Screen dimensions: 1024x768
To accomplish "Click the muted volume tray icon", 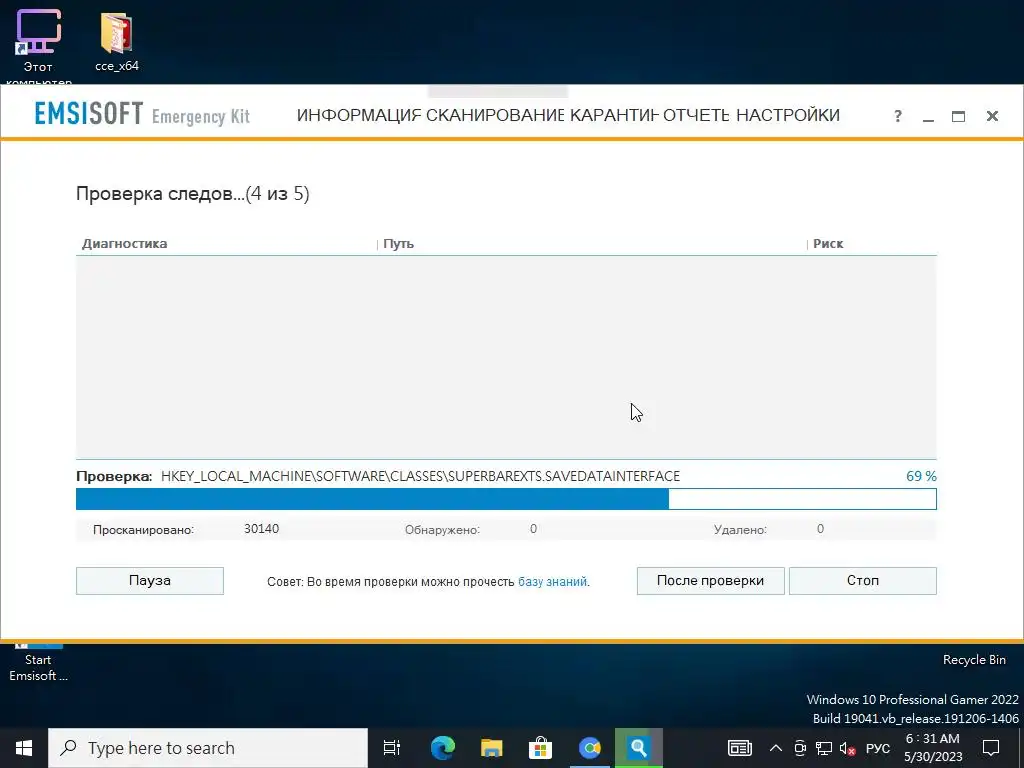I will 847,749.
